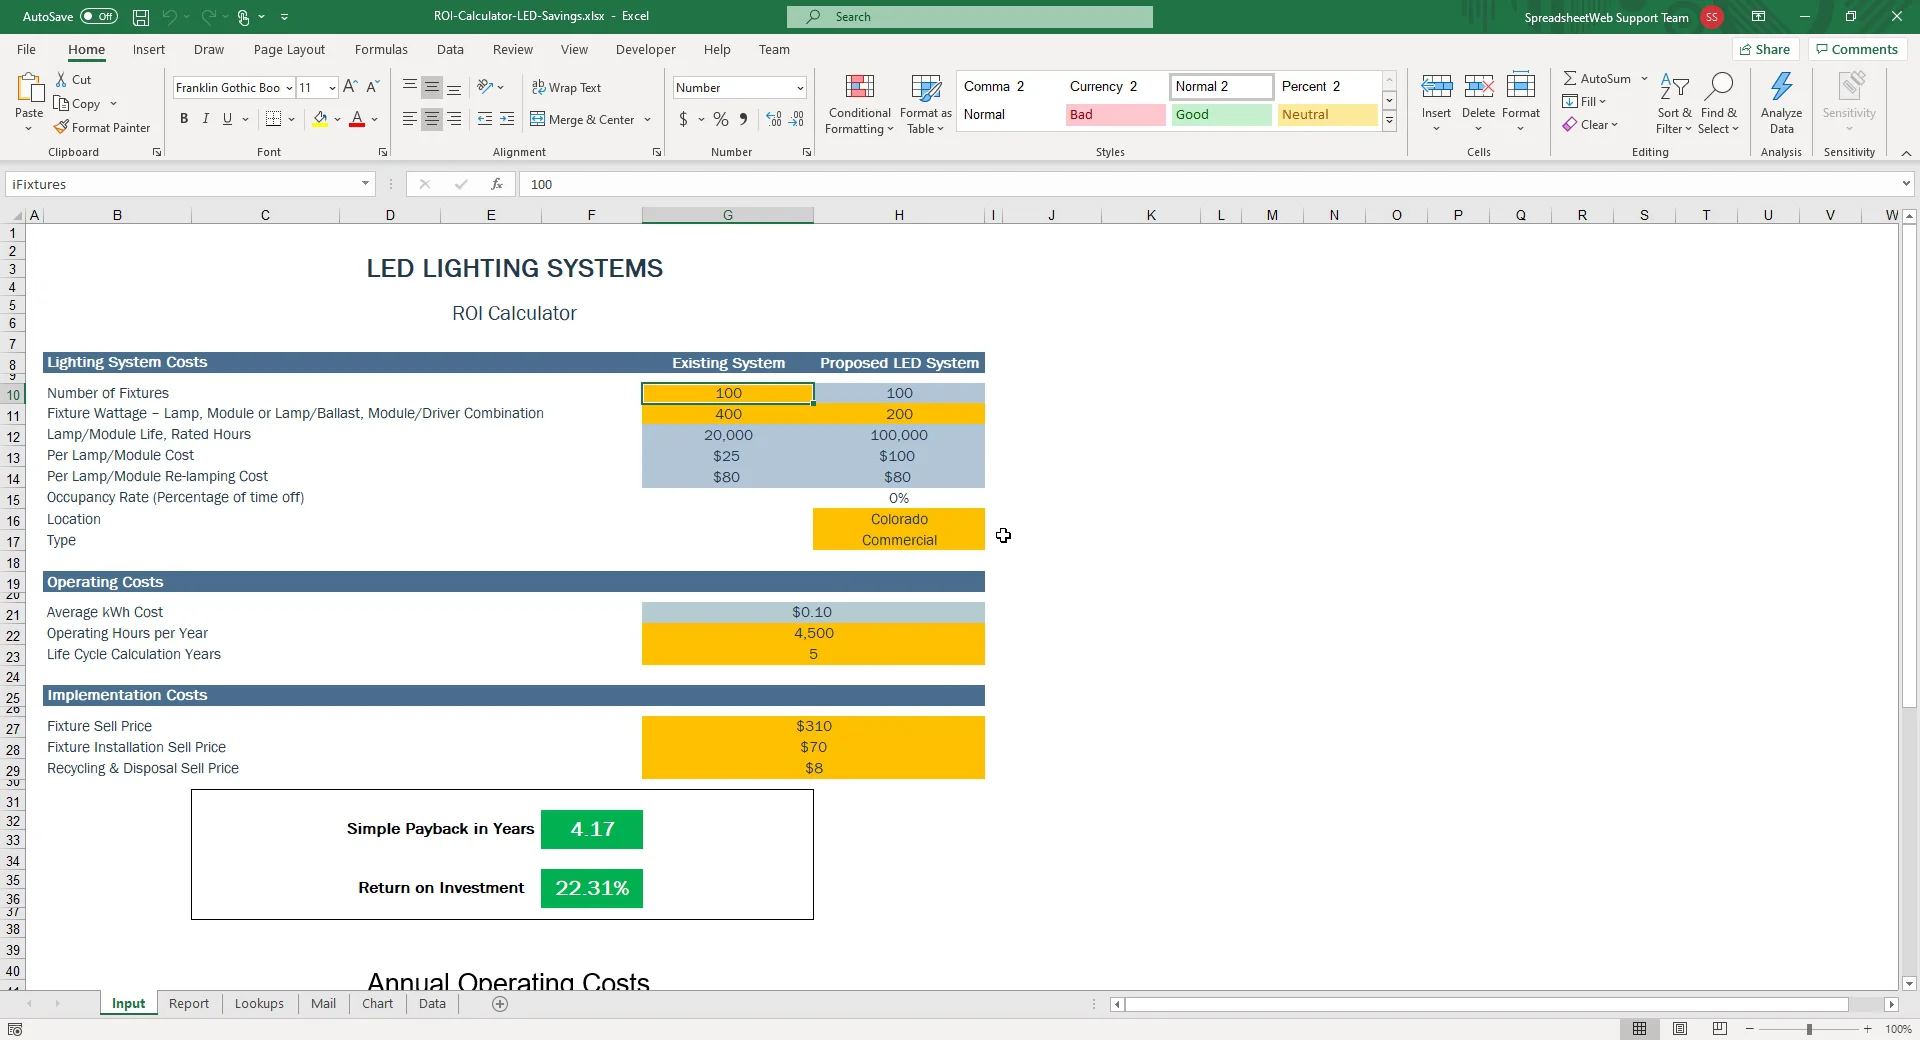Apply Percent Style format
The image size is (1920, 1040).
[x=720, y=119]
